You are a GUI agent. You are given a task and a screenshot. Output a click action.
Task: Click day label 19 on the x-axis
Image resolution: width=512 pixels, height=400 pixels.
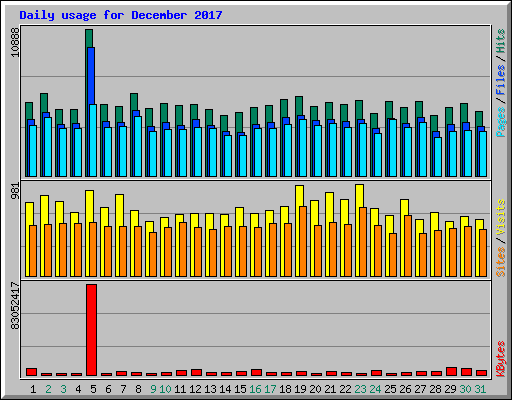point(300,389)
